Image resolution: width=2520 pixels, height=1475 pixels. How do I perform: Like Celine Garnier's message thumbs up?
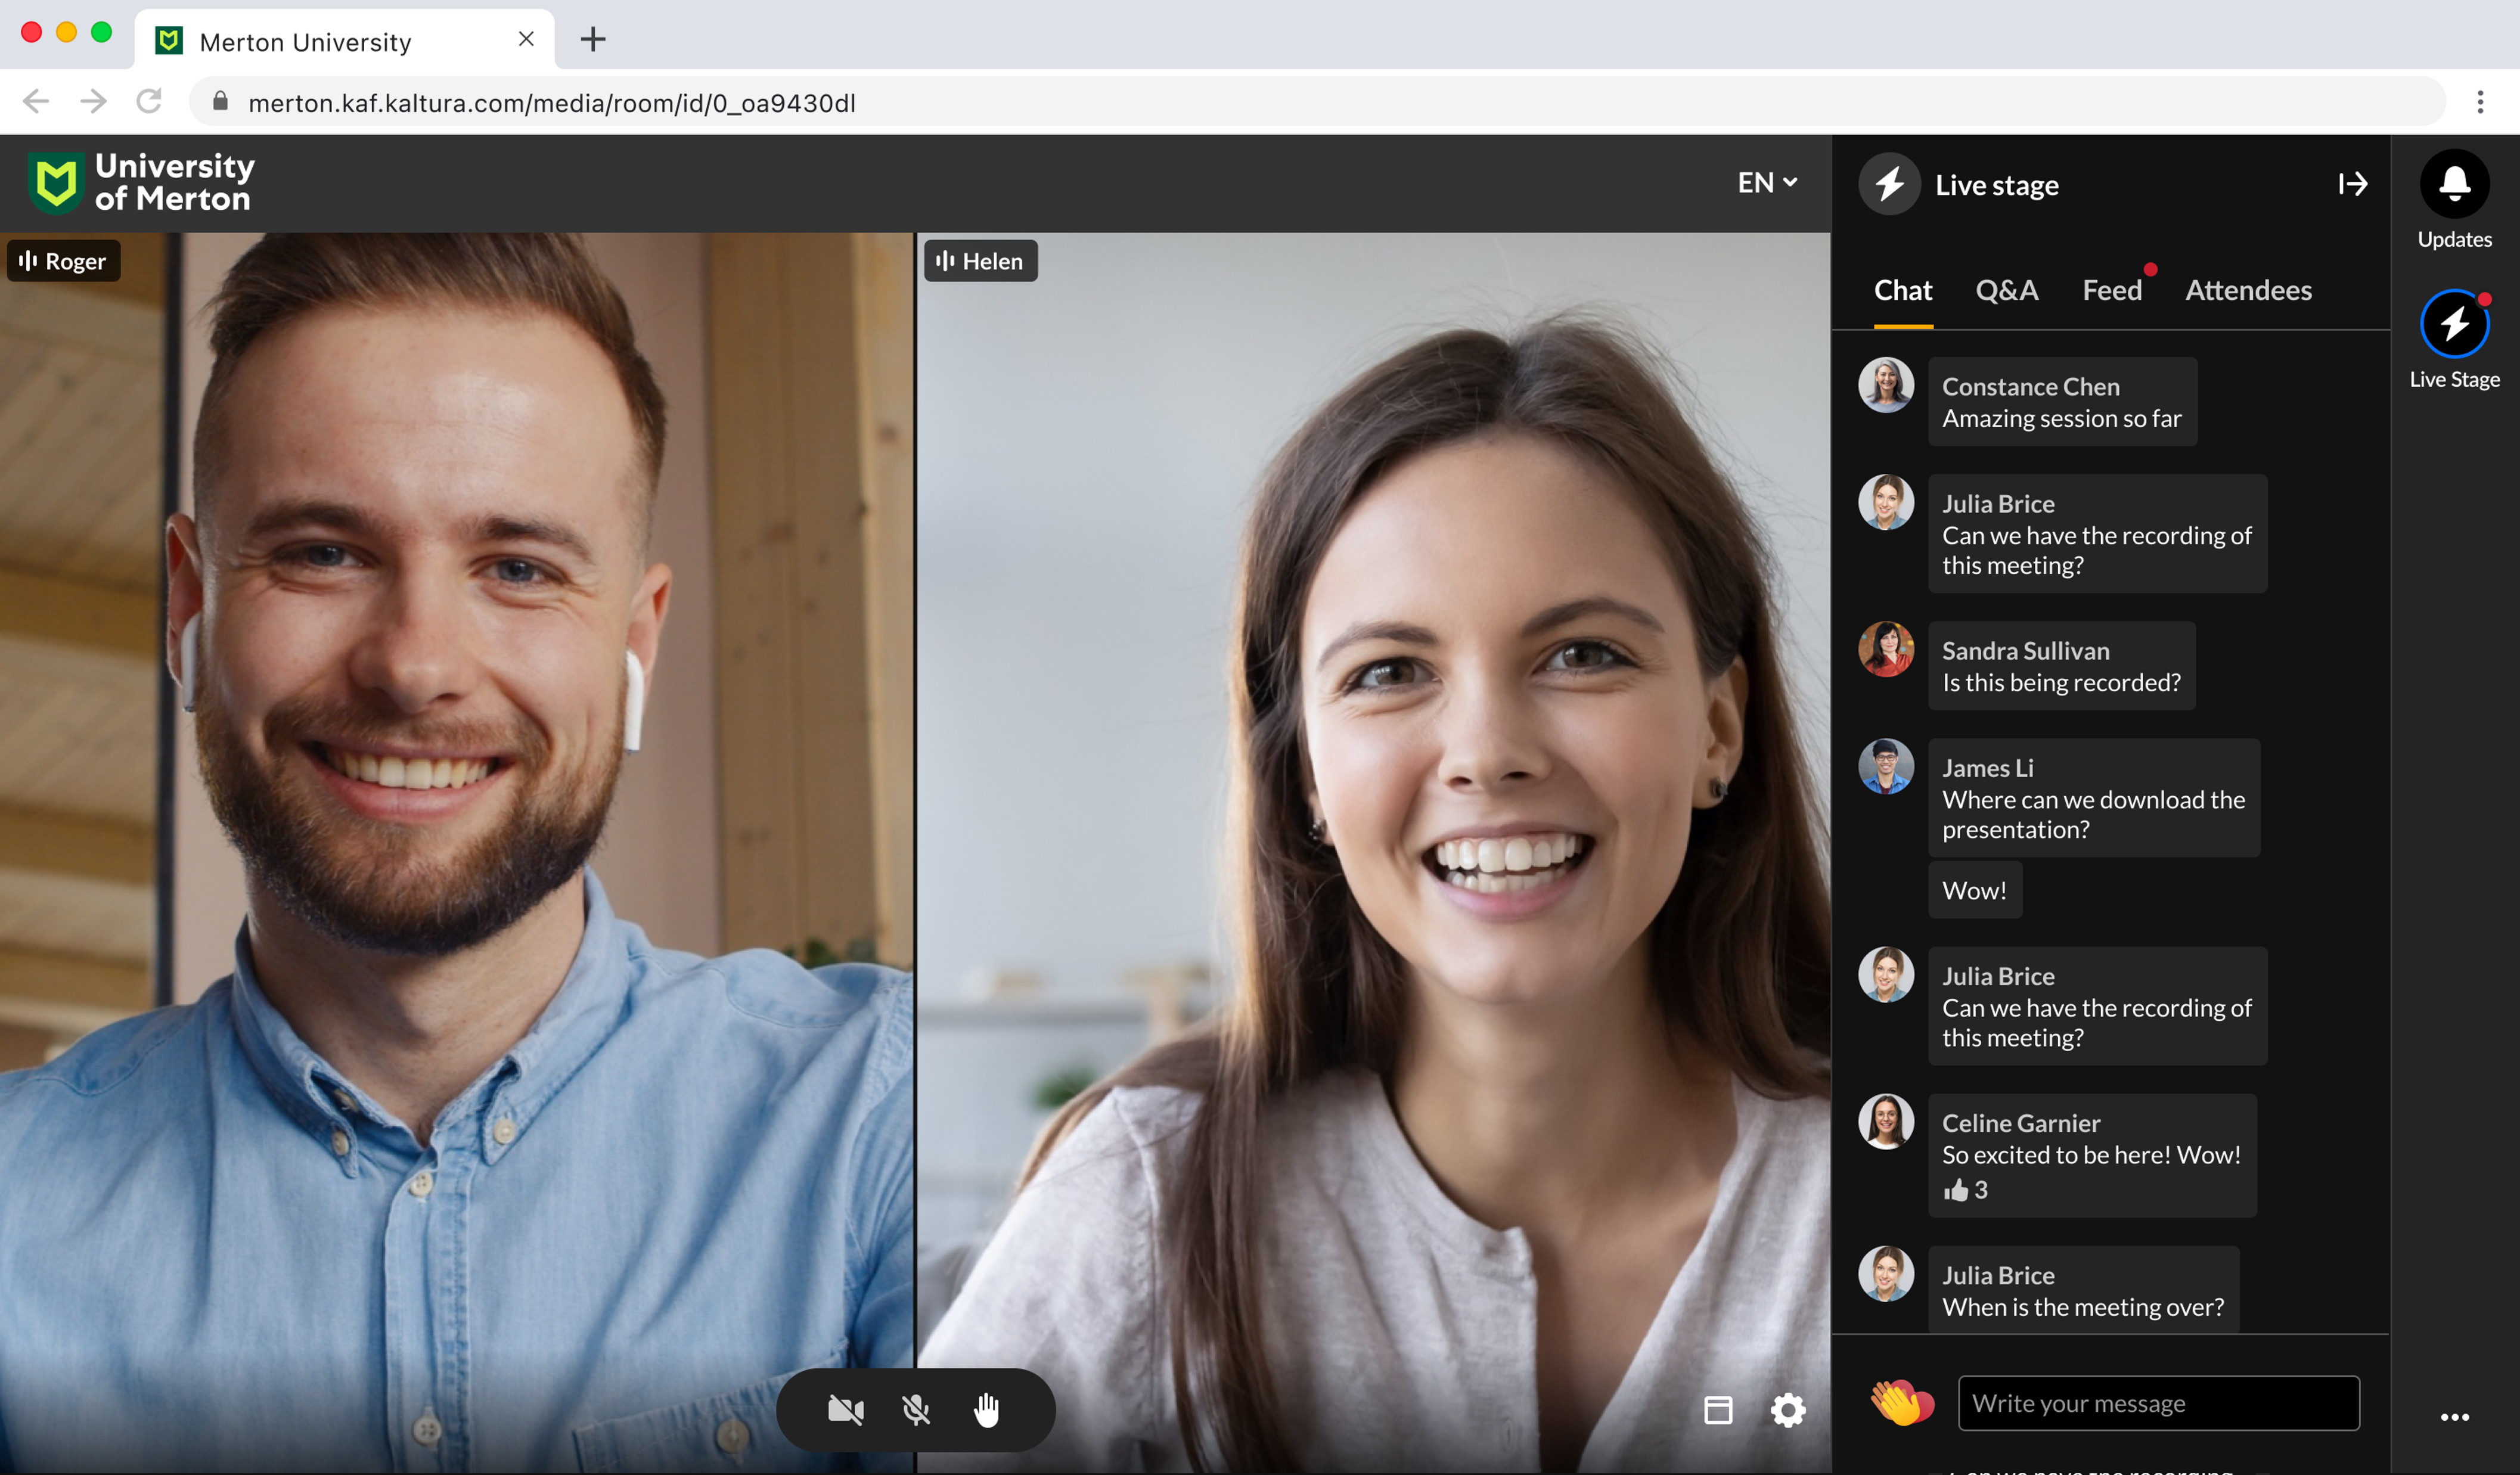(x=1955, y=1190)
